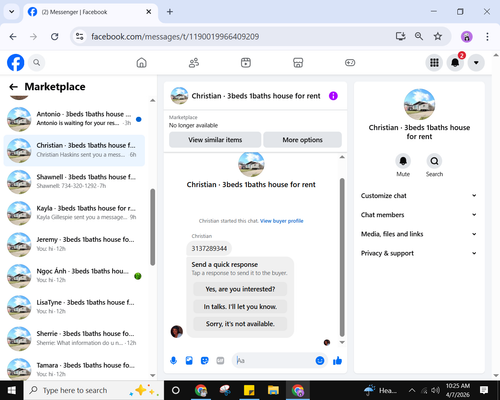
Task: Open the emoji picker in message box
Action: coord(320,361)
